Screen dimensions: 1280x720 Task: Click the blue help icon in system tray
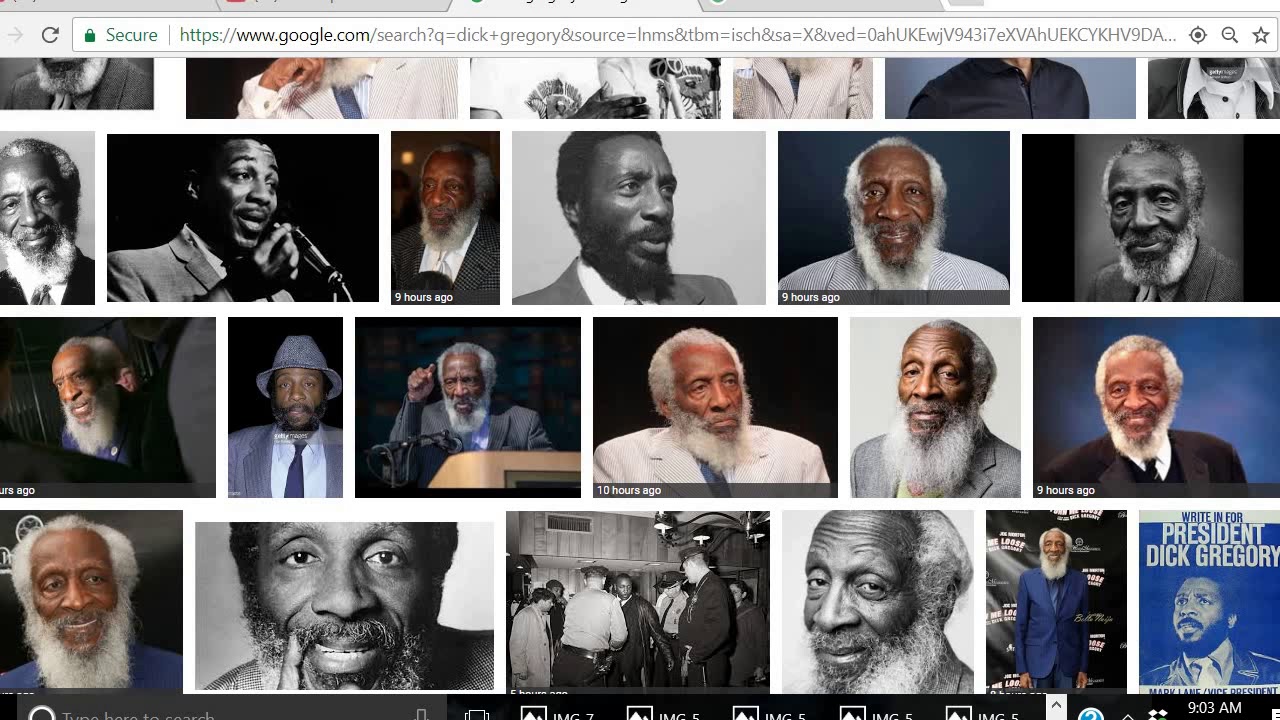pos(1091,714)
